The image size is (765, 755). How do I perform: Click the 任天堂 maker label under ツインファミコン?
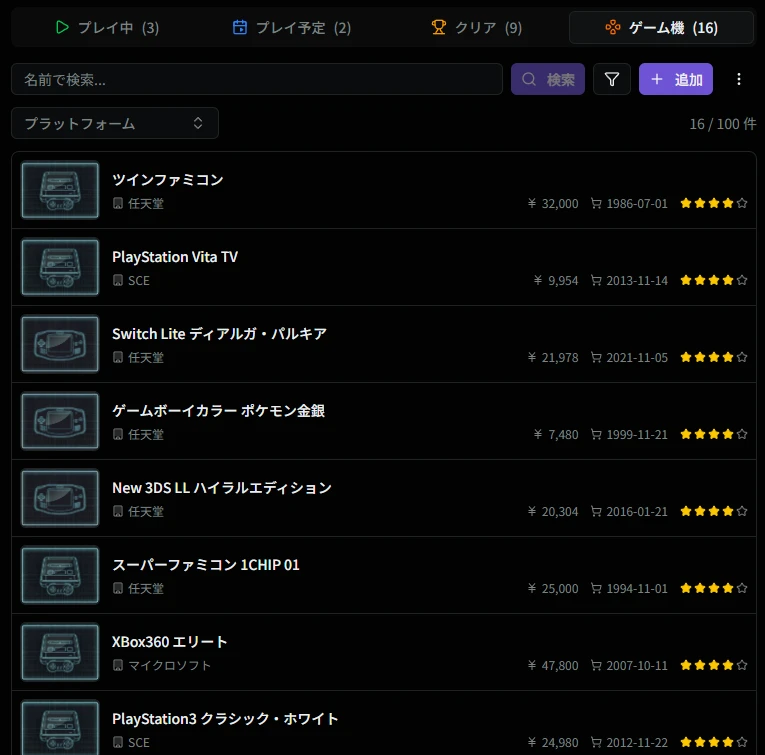pos(145,204)
